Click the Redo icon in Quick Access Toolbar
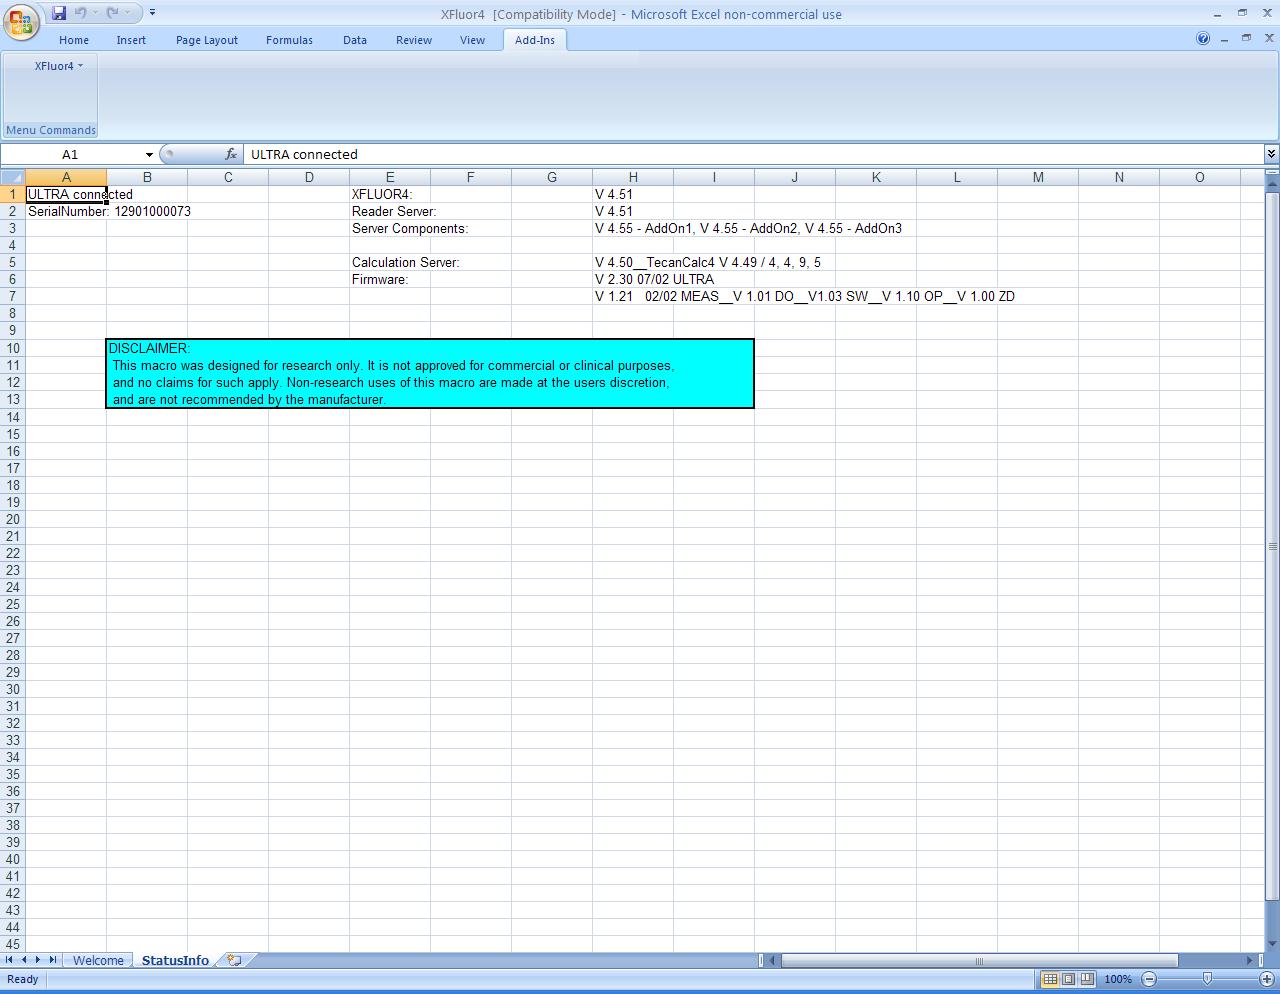Screen dimensions: 1280x994 [x=113, y=13]
